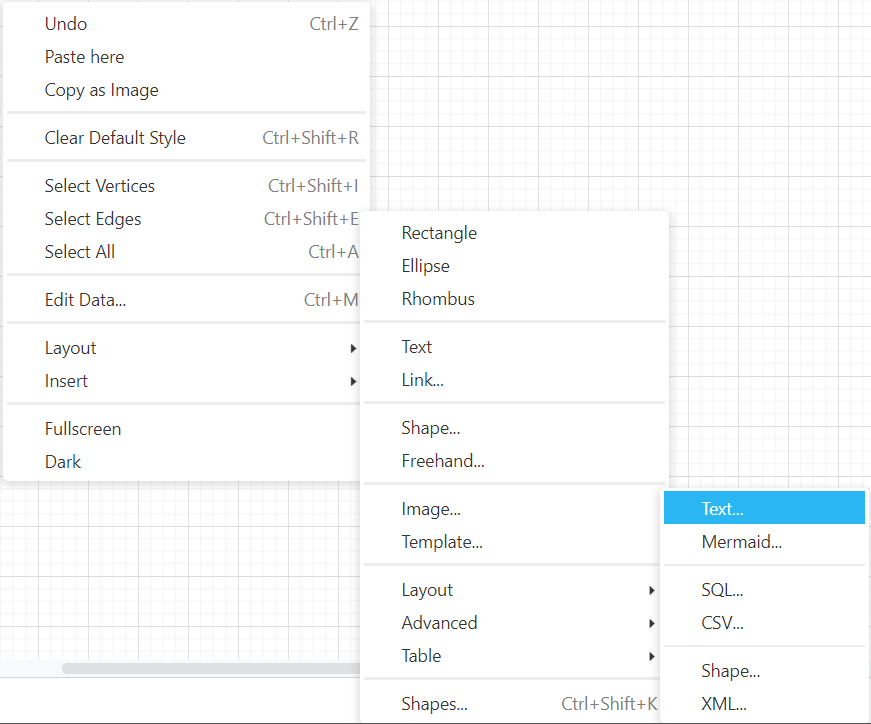Start Freehand drawing
The width and height of the screenshot is (871, 724).
[x=443, y=460]
